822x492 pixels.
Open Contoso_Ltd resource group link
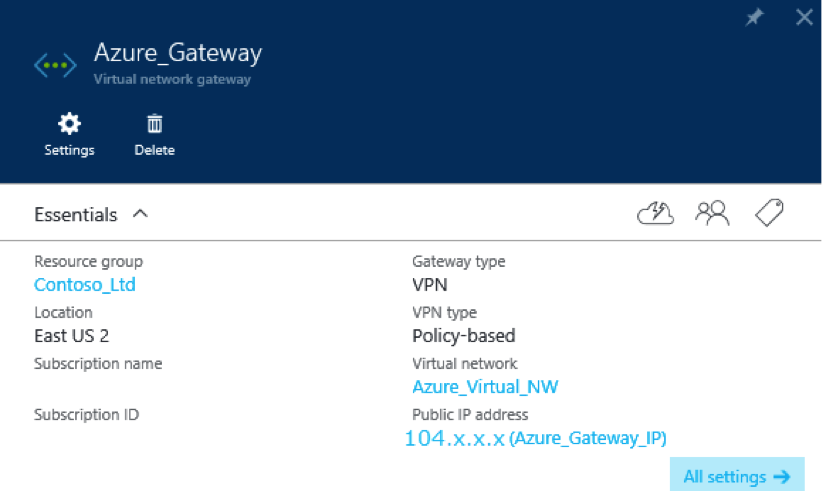(x=85, y=285)
